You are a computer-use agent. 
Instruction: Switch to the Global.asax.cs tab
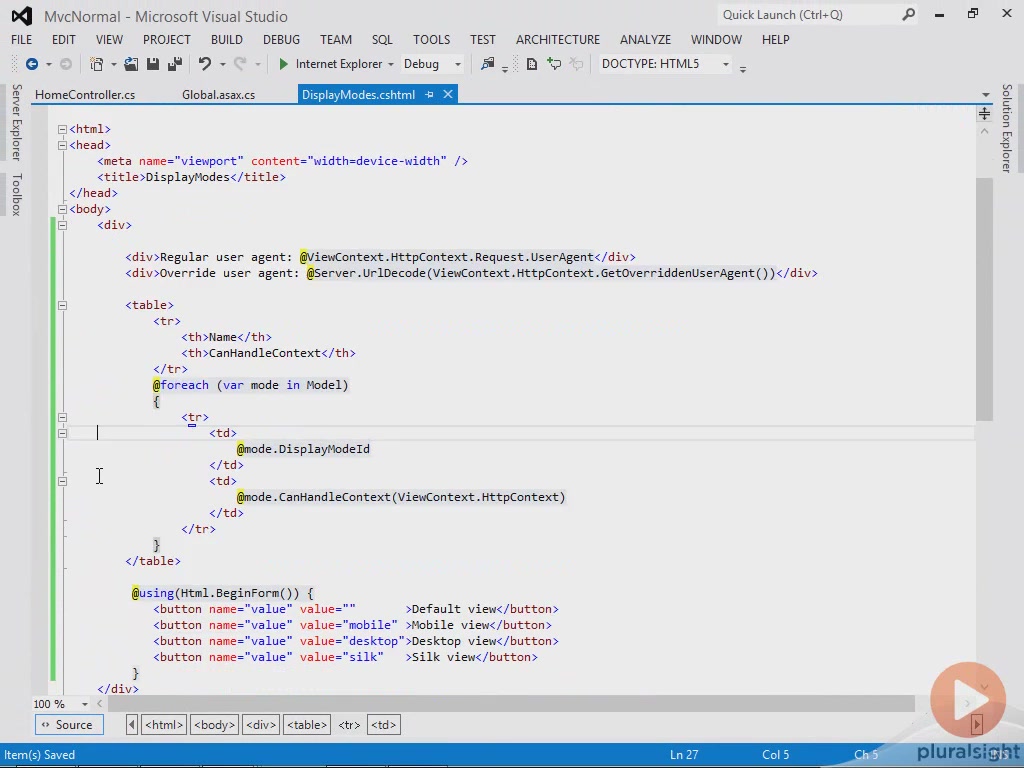(x=218, y=95)
